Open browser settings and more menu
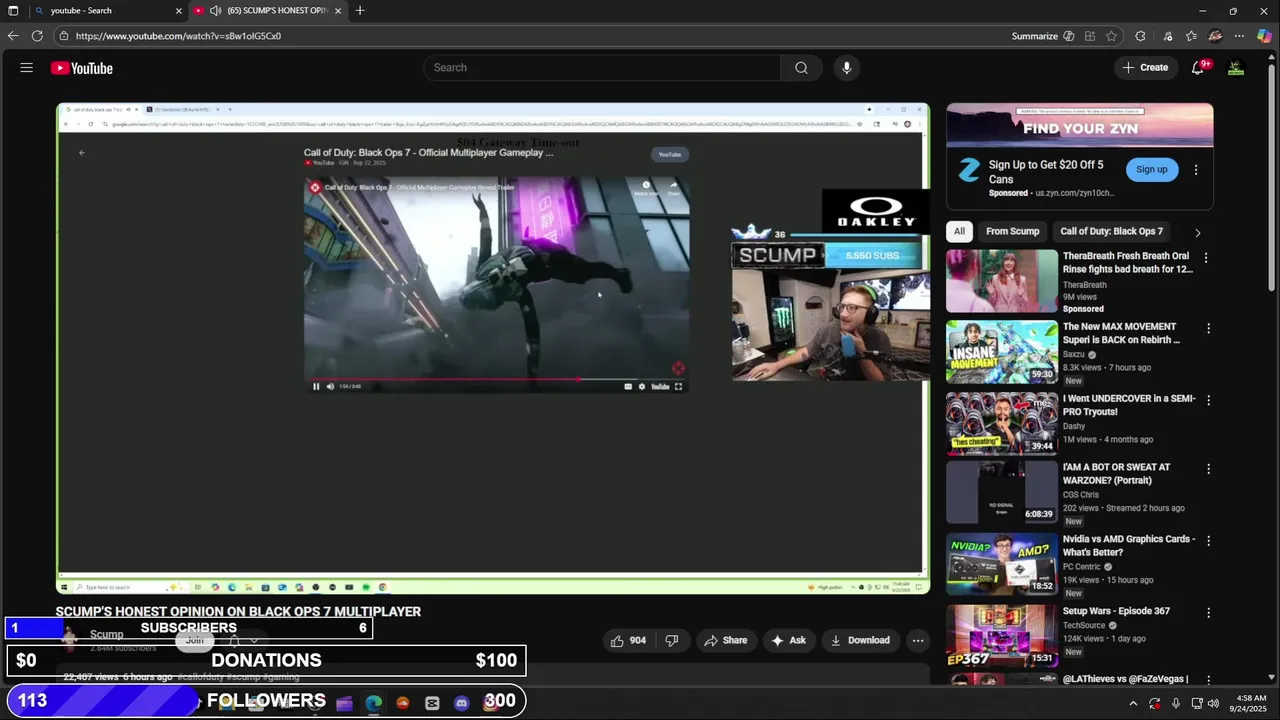1280x720 pixels. [1239, 36]
